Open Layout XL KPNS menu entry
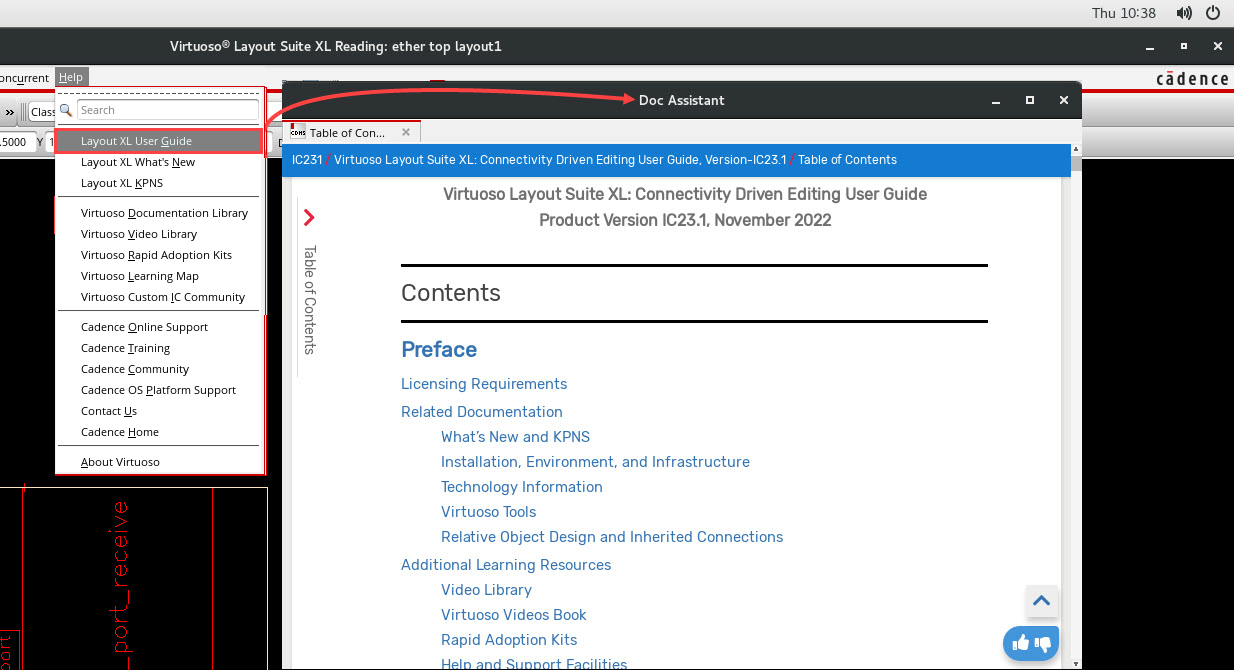The width and height of the screenshot is (1234, 670). coord(122,183)
